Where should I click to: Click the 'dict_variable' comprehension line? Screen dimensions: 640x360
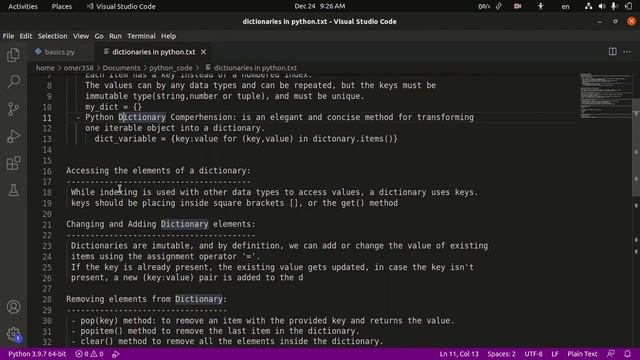[x=246, y=139]
